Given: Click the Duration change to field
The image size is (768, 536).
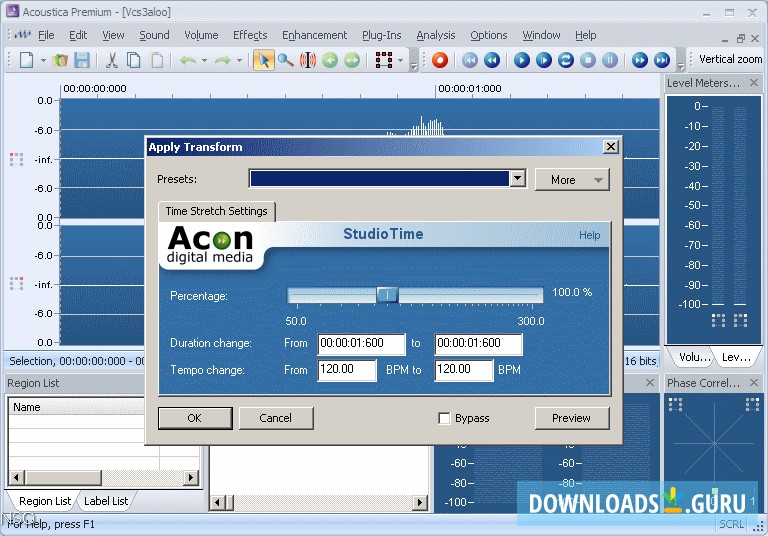Looking at the screenshot, I should (x=479, y=343).
